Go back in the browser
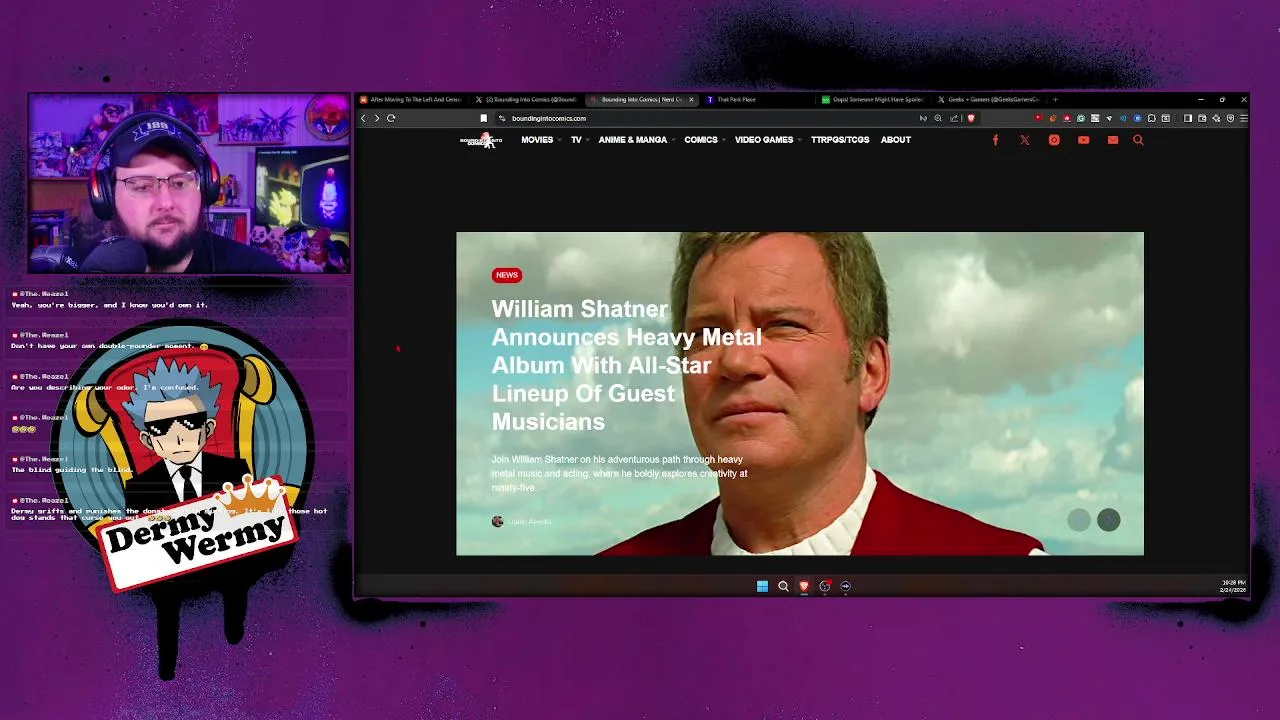This screenshot has width=1280, height=720. pyautogui.click(x=363, y=118)
